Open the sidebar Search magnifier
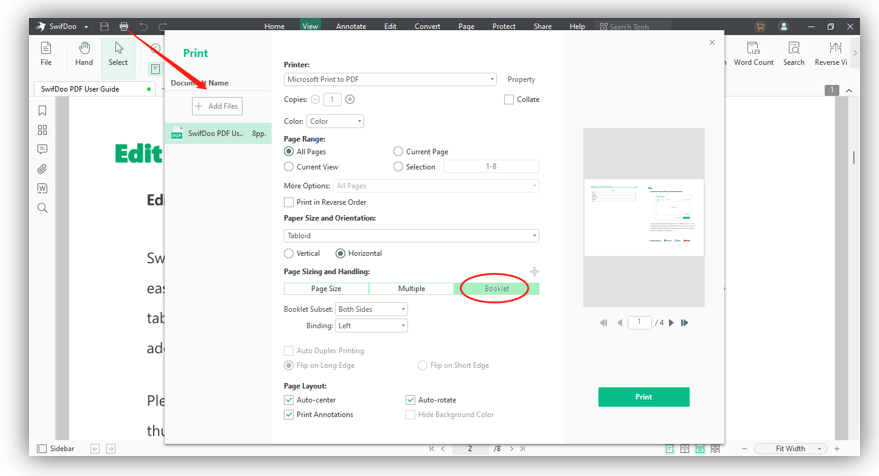This screenshot has width=879, height=476. [x=42, y=208]
